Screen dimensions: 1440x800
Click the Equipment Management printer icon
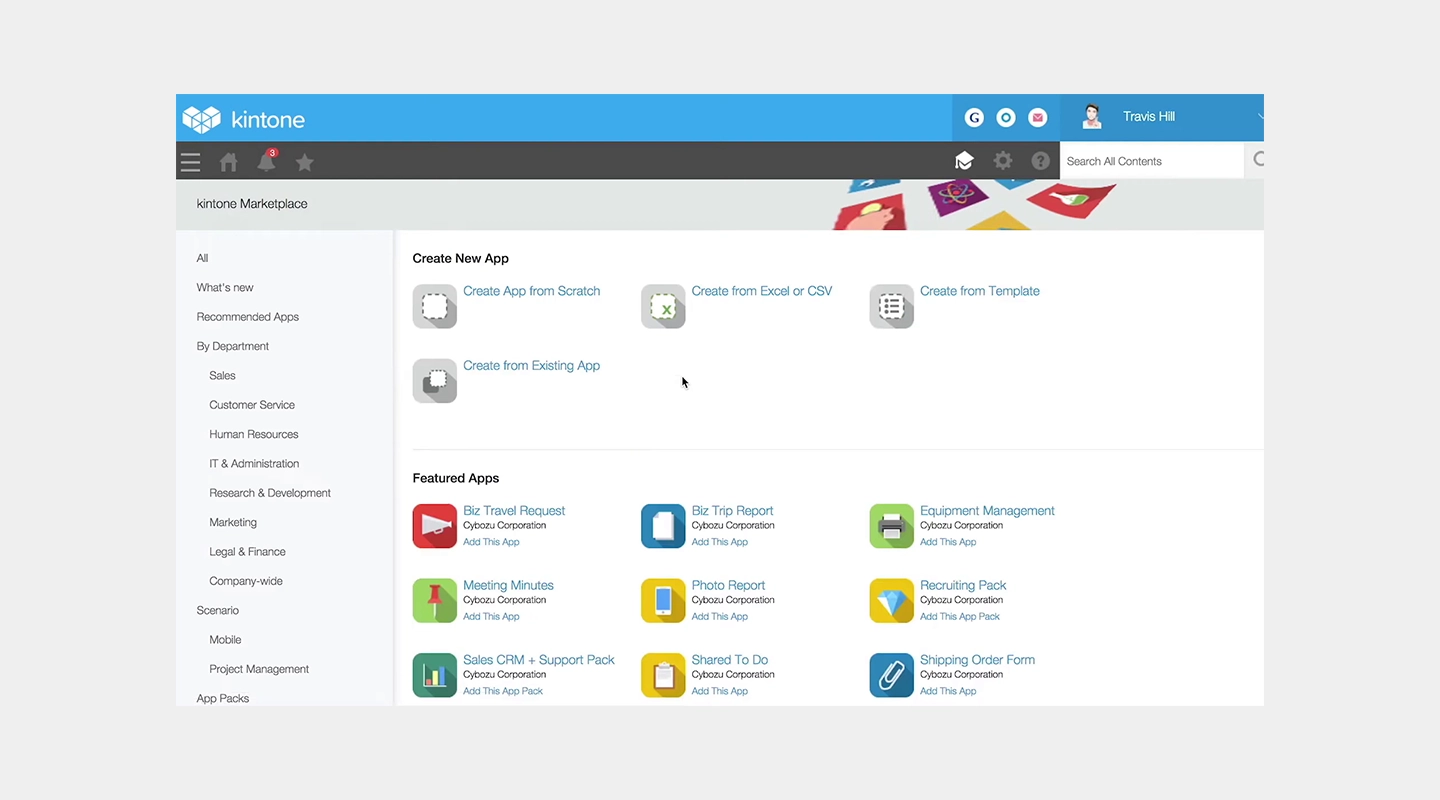pyautogui.click(x=892, y=526)
